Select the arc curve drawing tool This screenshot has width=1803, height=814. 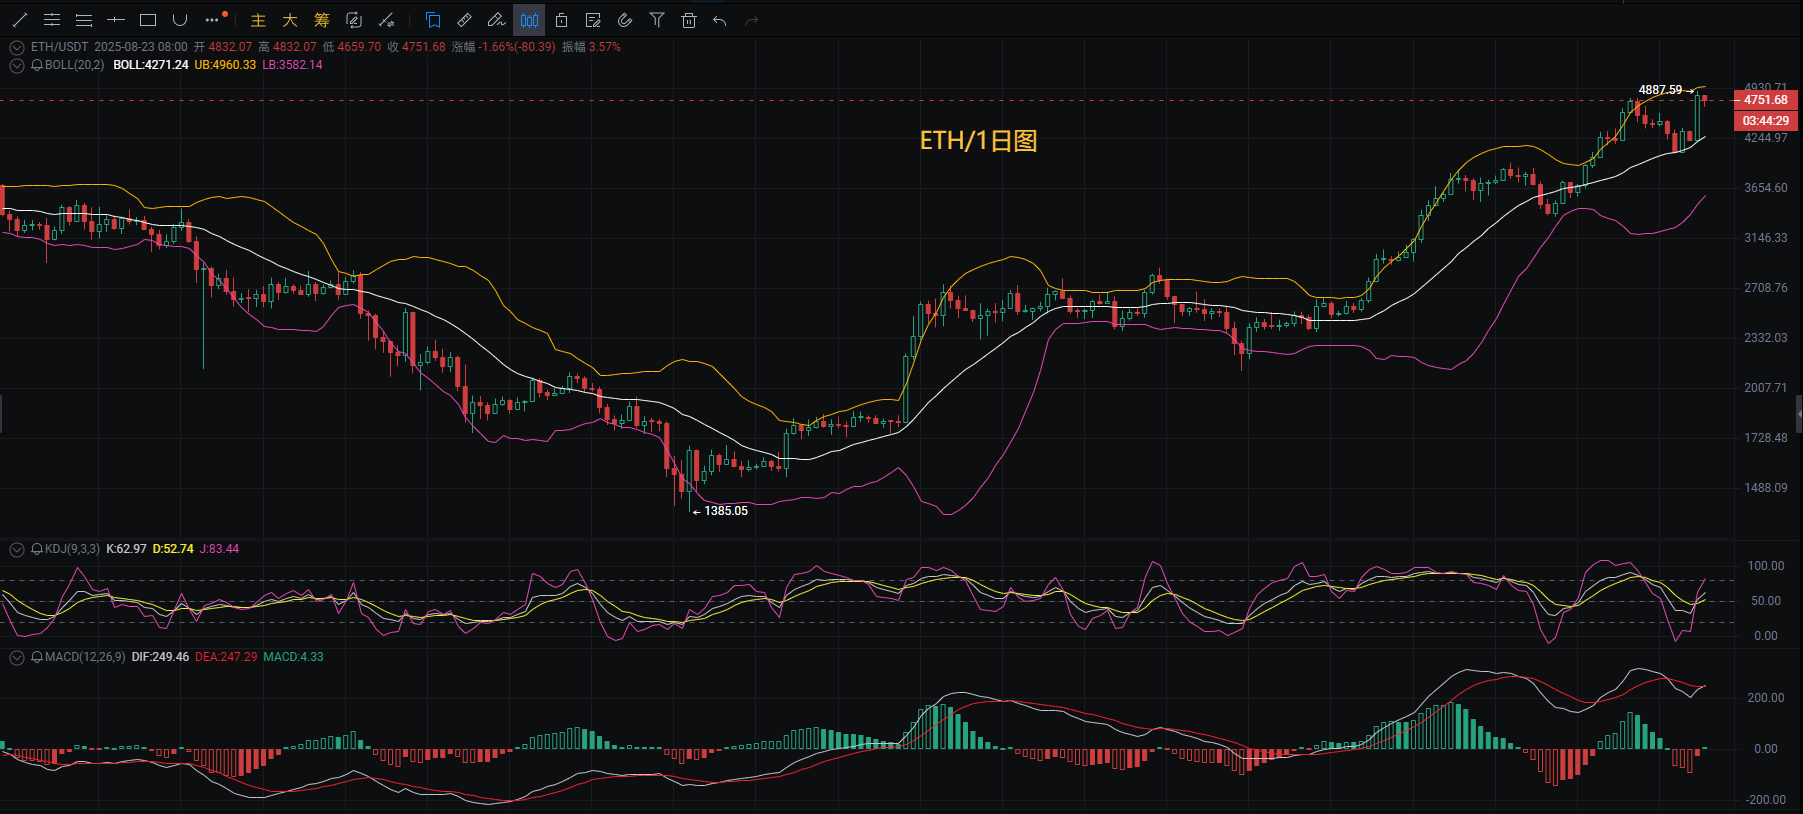tap(180, 20)
